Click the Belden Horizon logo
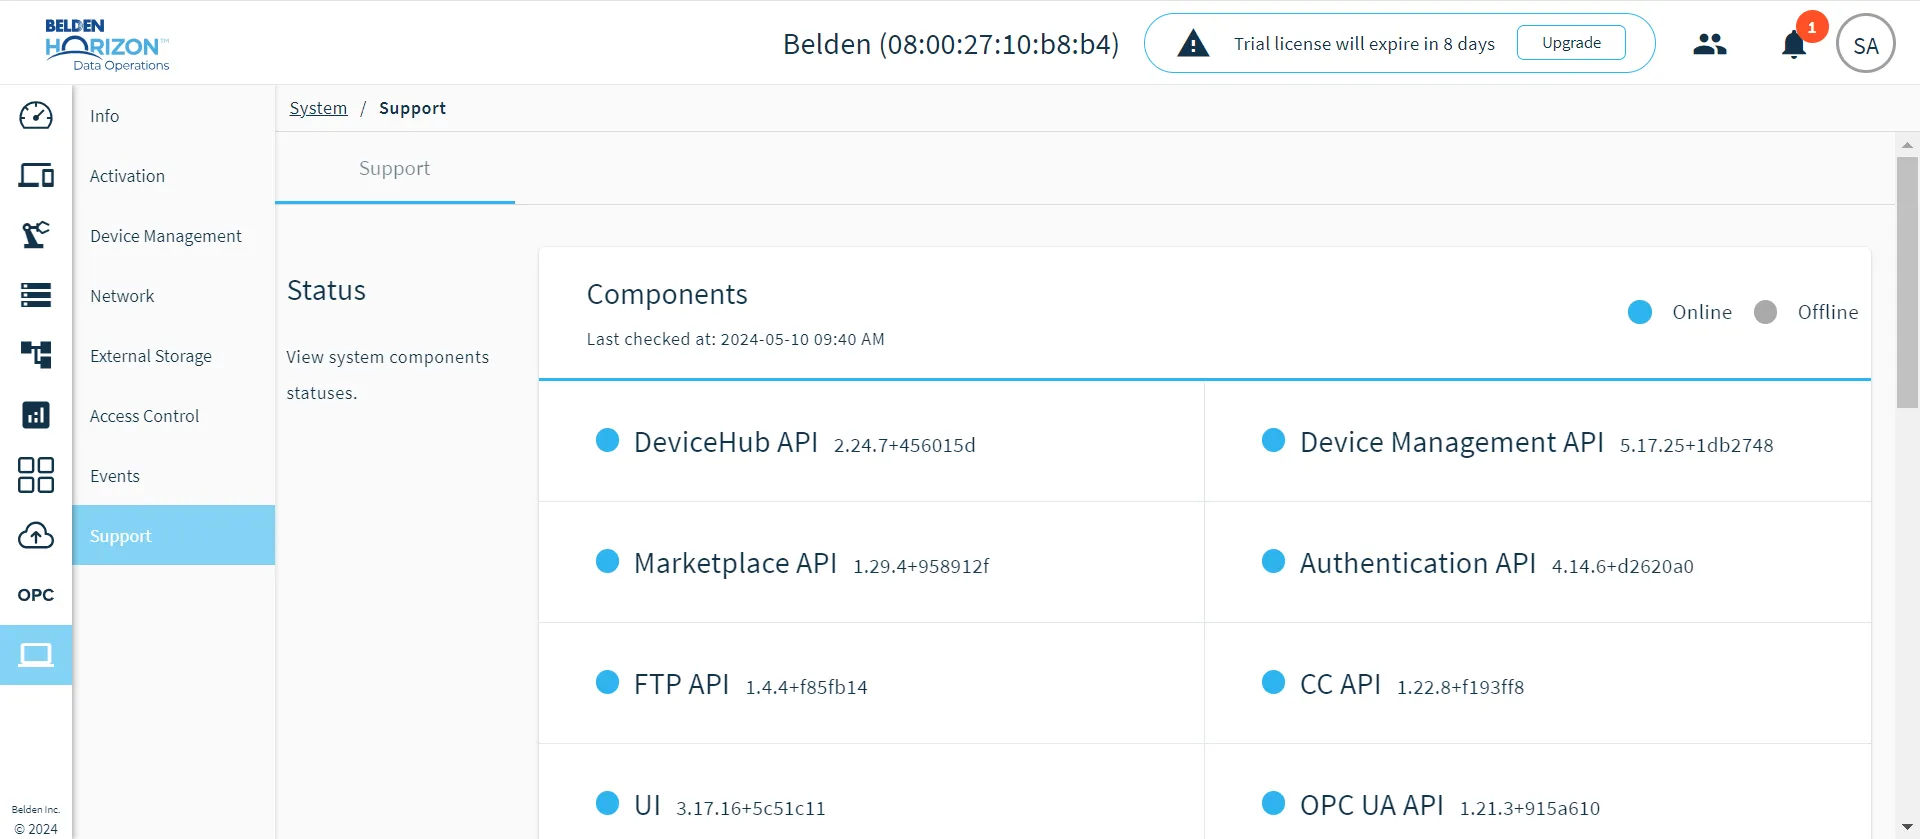This screenshot has height=839, width=1920. coord(107,44)
